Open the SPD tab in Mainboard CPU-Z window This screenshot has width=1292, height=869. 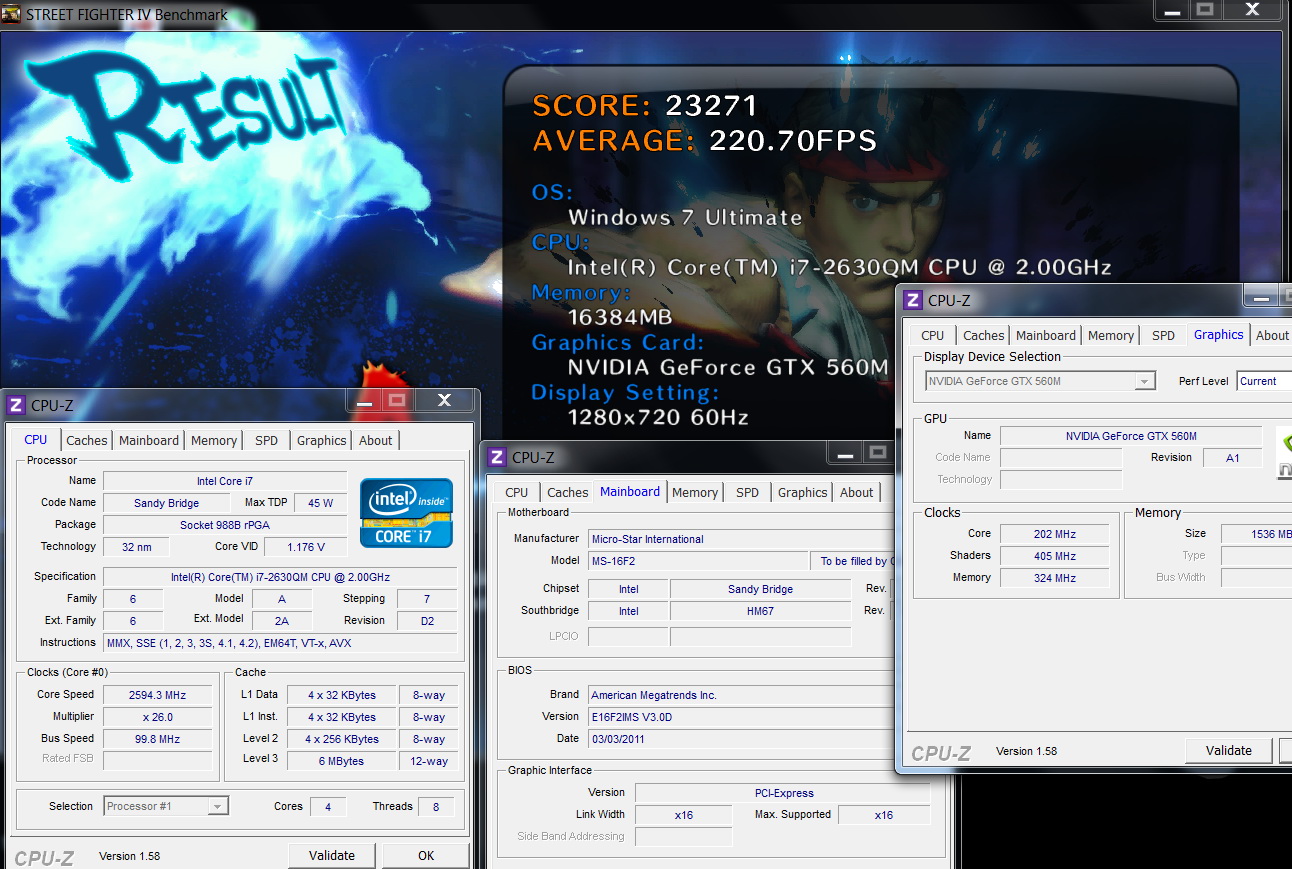[x=747, y=492]
